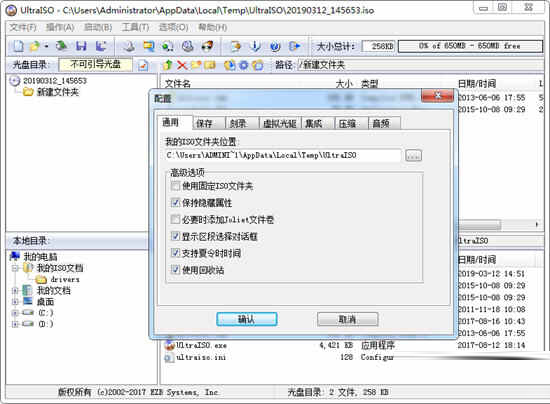Image resolution: width=550 pixels, height=404 pixels.
Task: Open 操作(A) menu
Action: 60,27
